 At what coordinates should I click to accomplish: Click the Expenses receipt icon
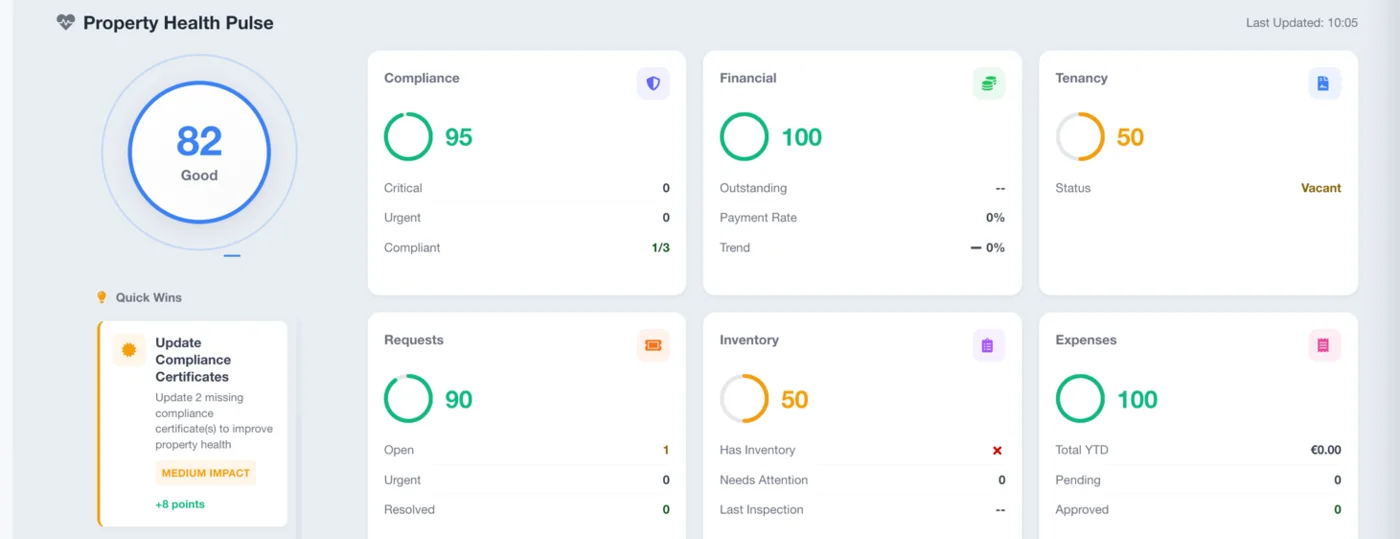coord(1324,346)
